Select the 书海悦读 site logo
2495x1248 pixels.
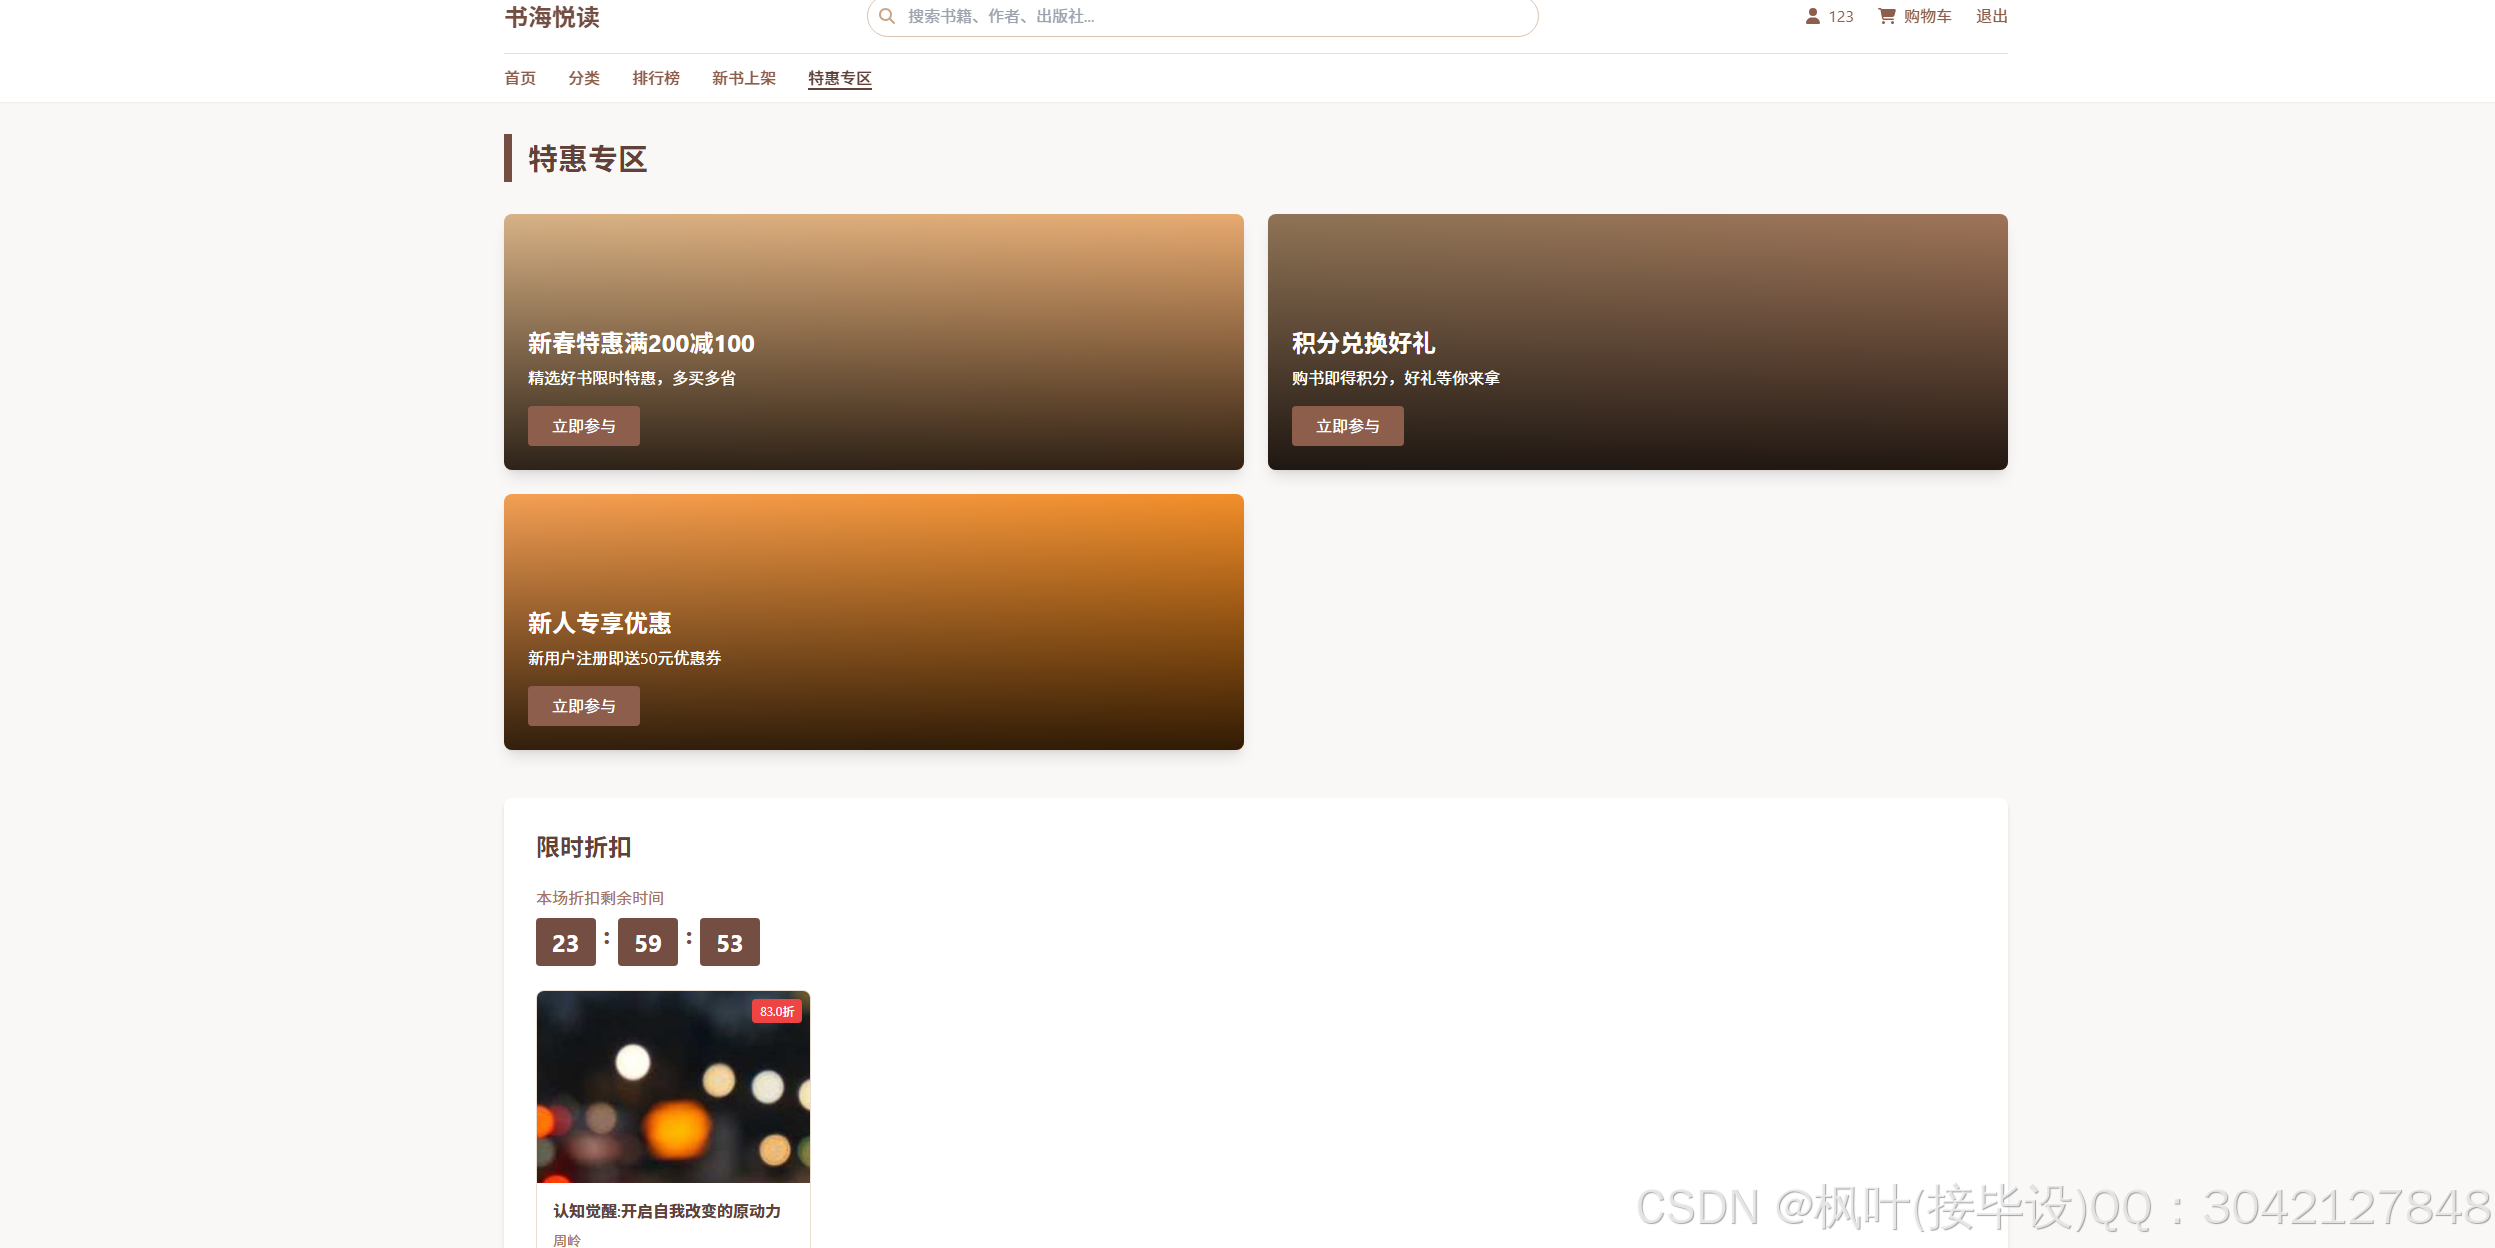(551, 16)
